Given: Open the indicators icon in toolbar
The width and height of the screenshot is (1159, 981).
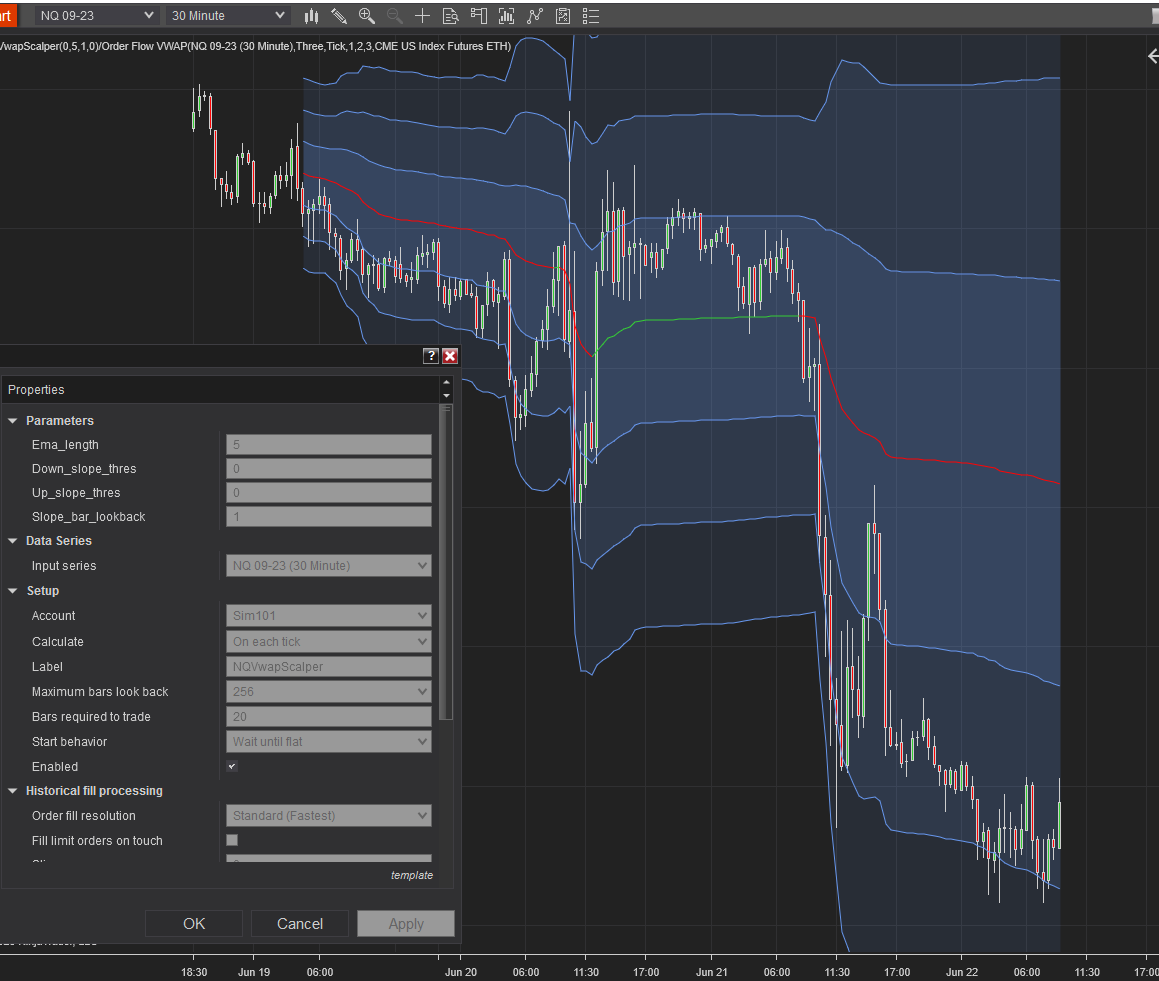Looking at the screenshot, I should (534, 16).
